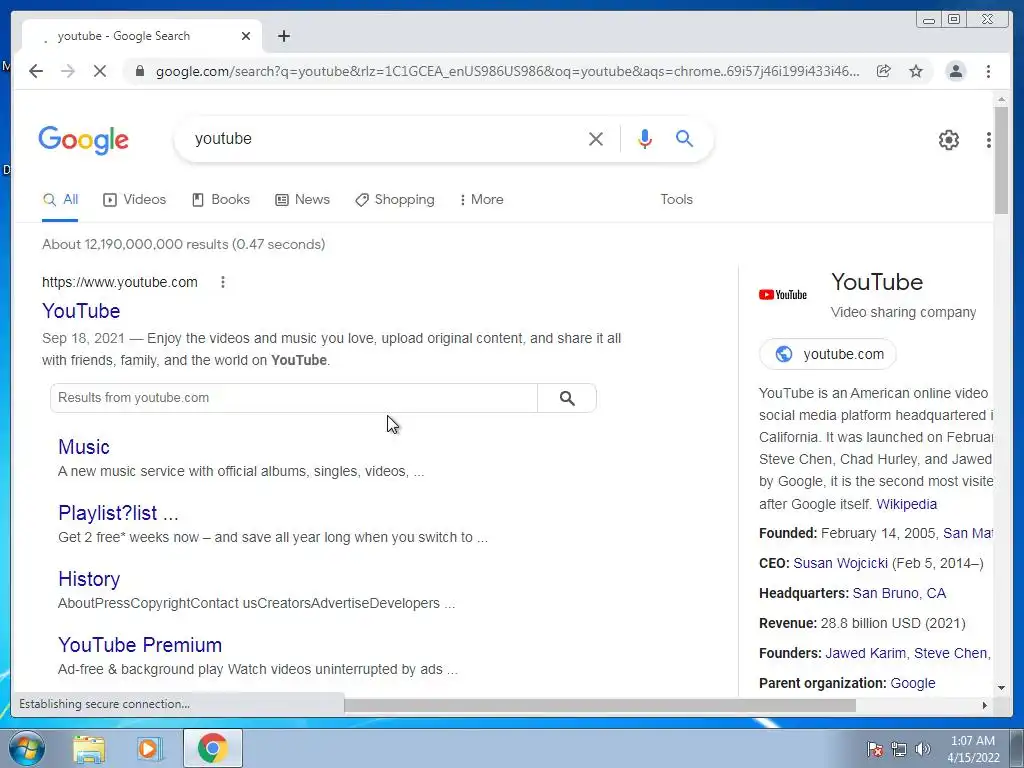Open Google quick settings gear
The width and height of the screenshot is (1024, 768).
(x=948, y=140)
